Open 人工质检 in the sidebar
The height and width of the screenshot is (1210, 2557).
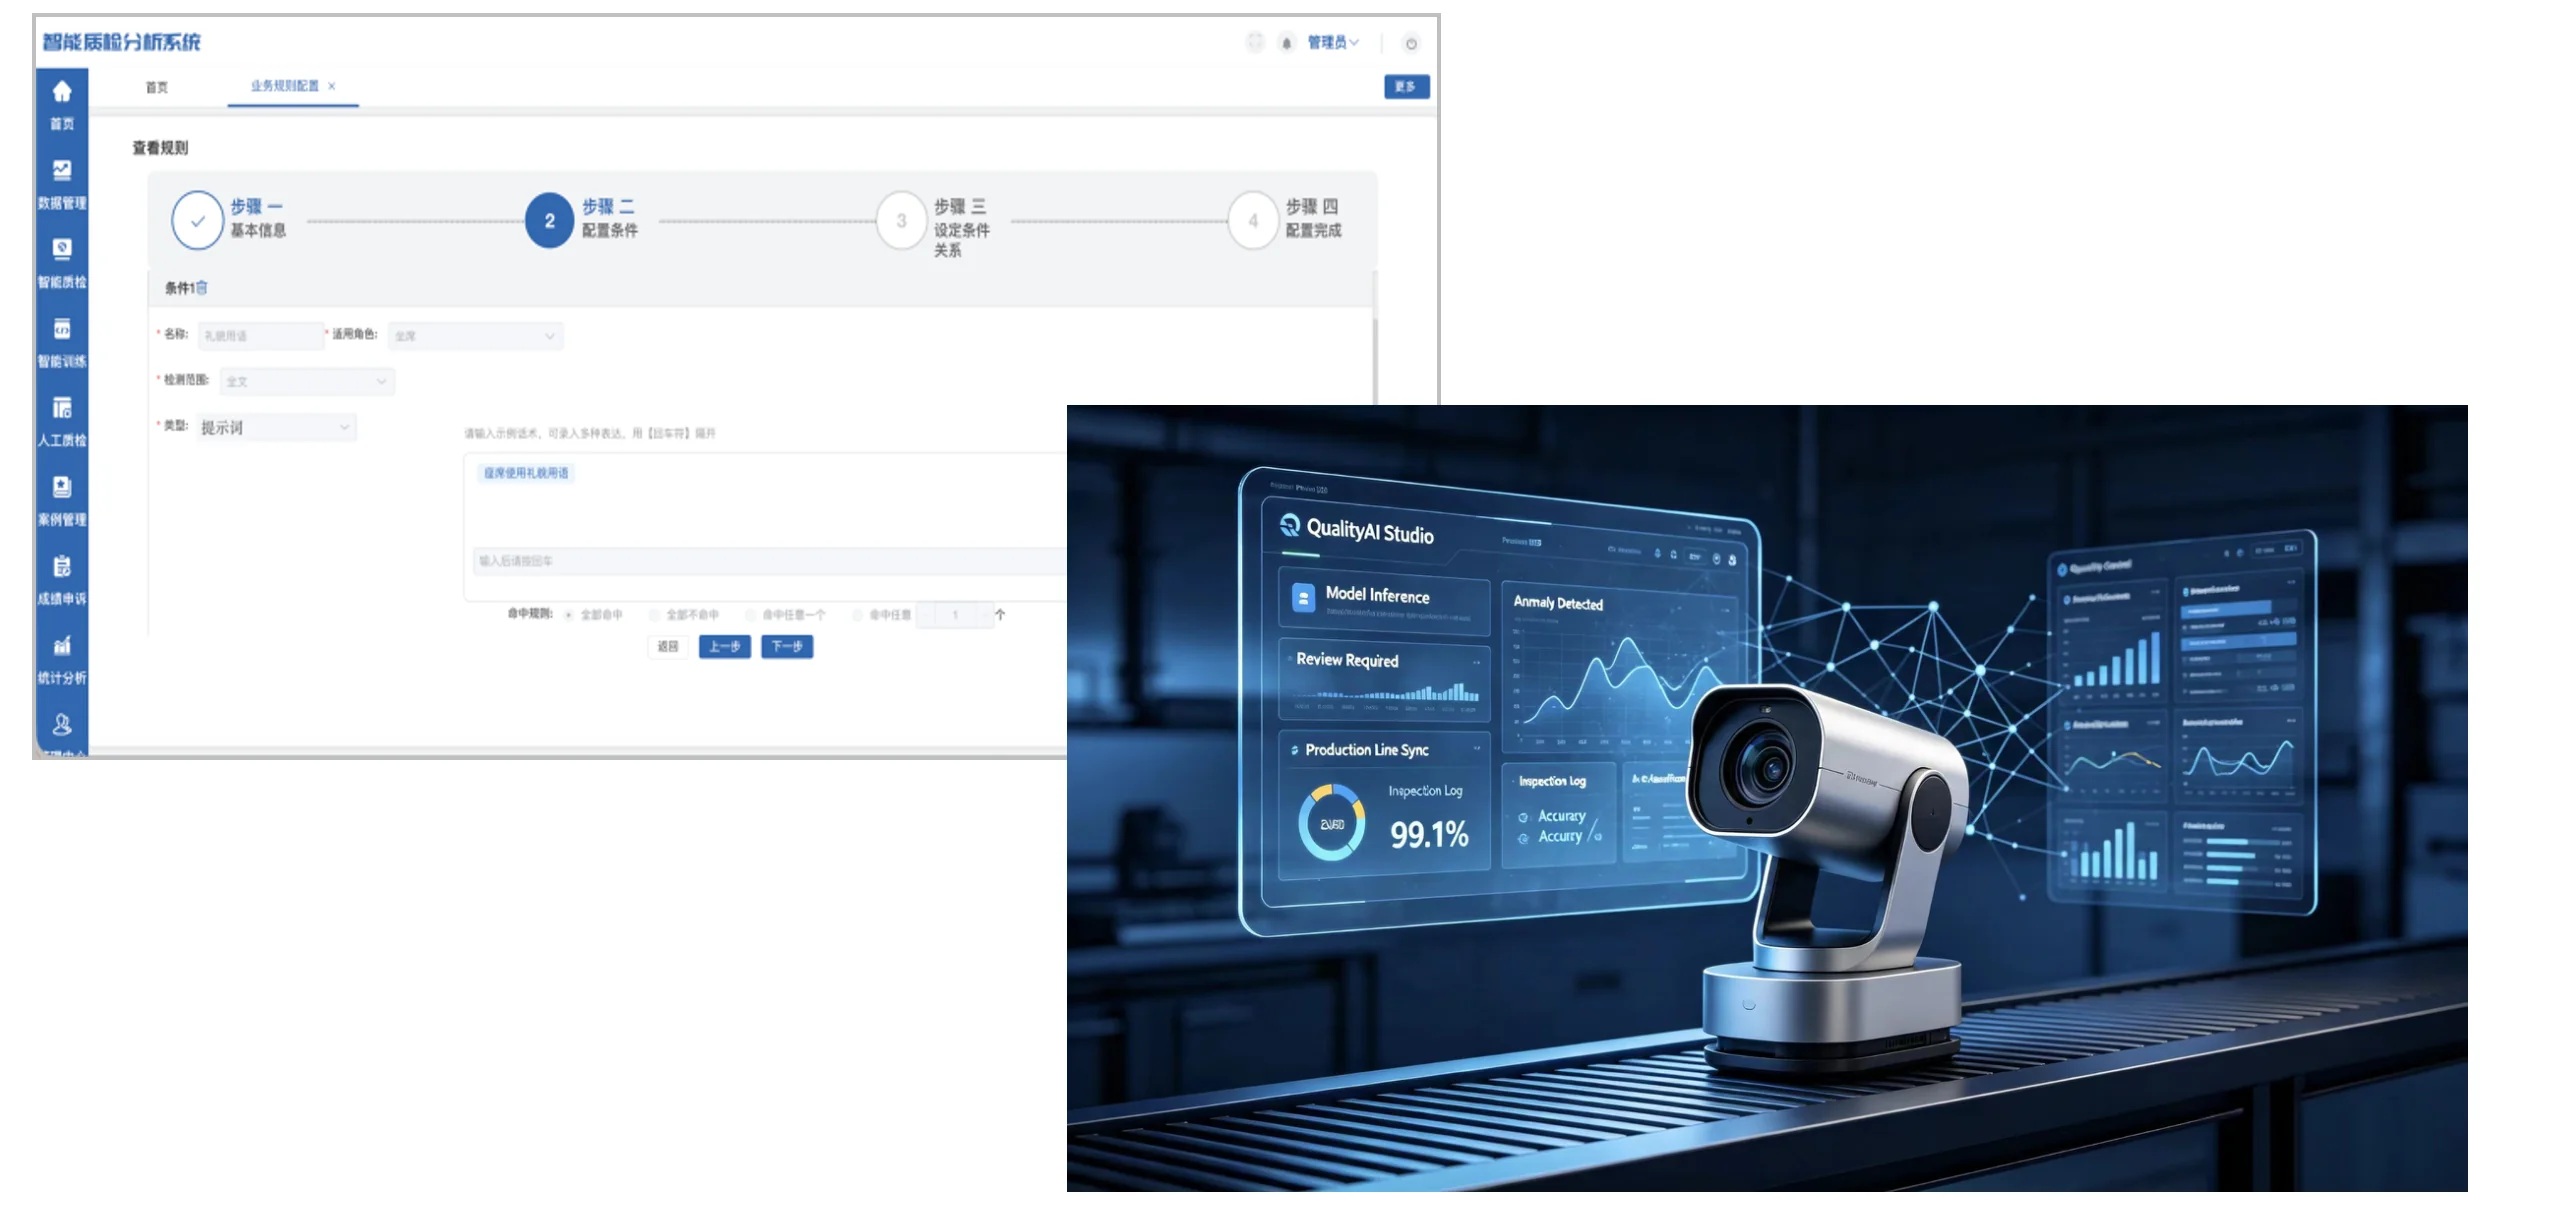click(62, 421)
